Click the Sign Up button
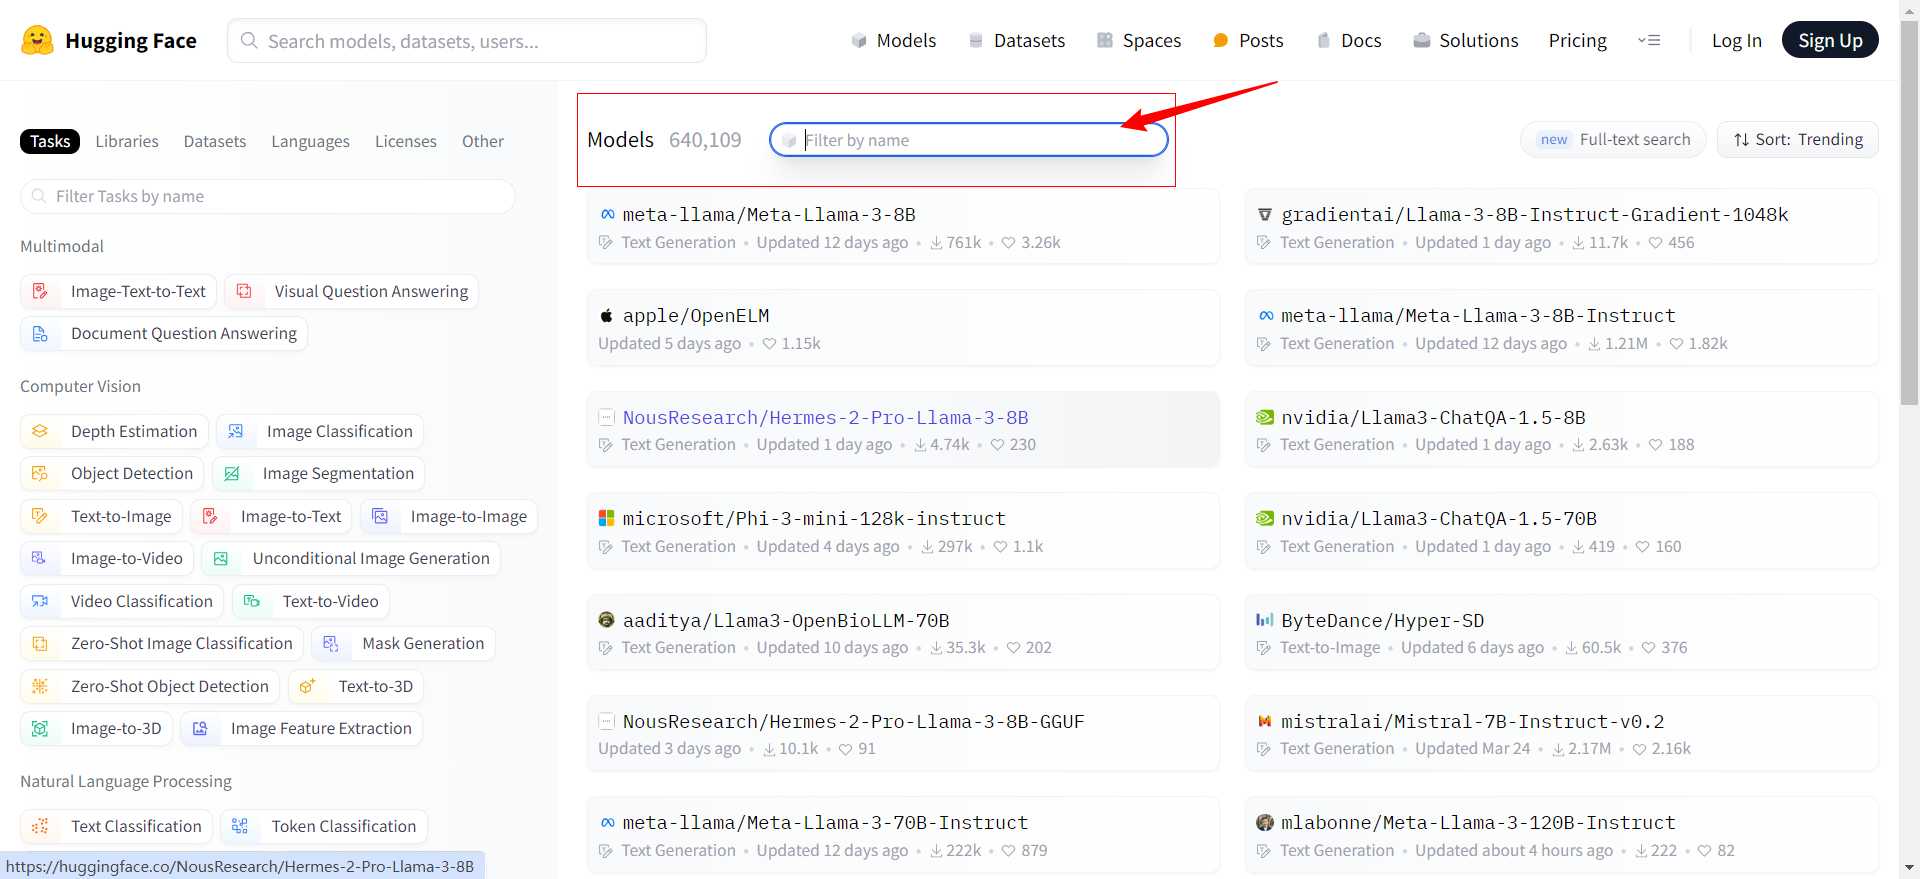Image resolution: width=1920 pixels, height=879 pixels. (1830, 40)
